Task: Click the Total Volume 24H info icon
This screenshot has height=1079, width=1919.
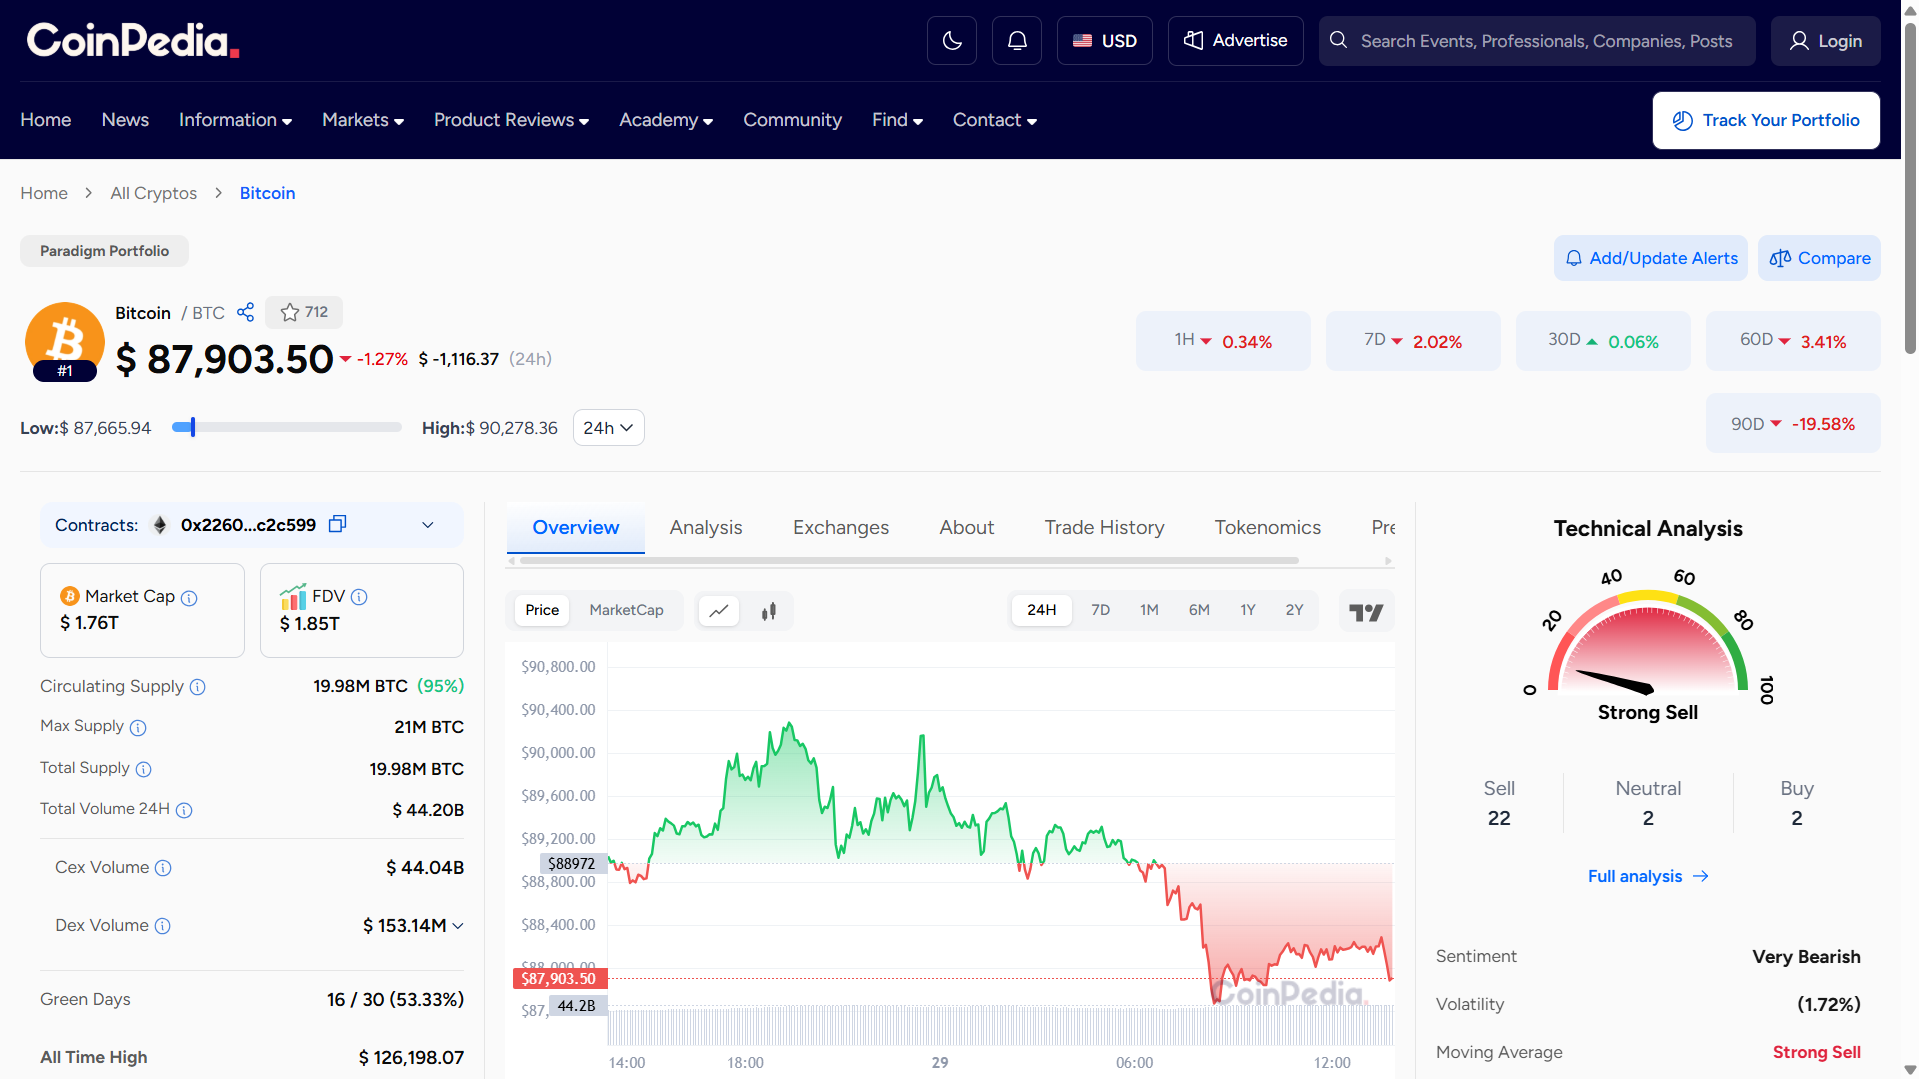Action: (184, 810)
